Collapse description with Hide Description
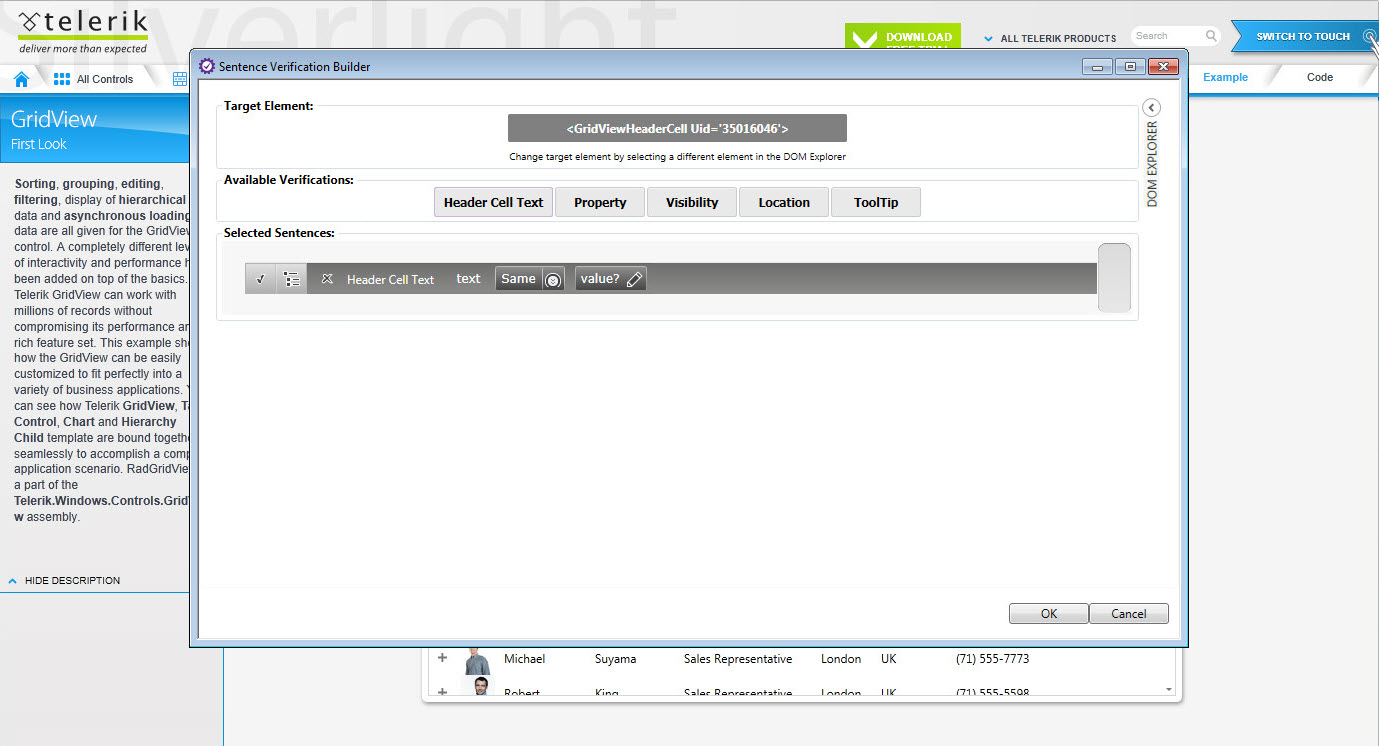The image size is (1379, 746). (64, 580)
